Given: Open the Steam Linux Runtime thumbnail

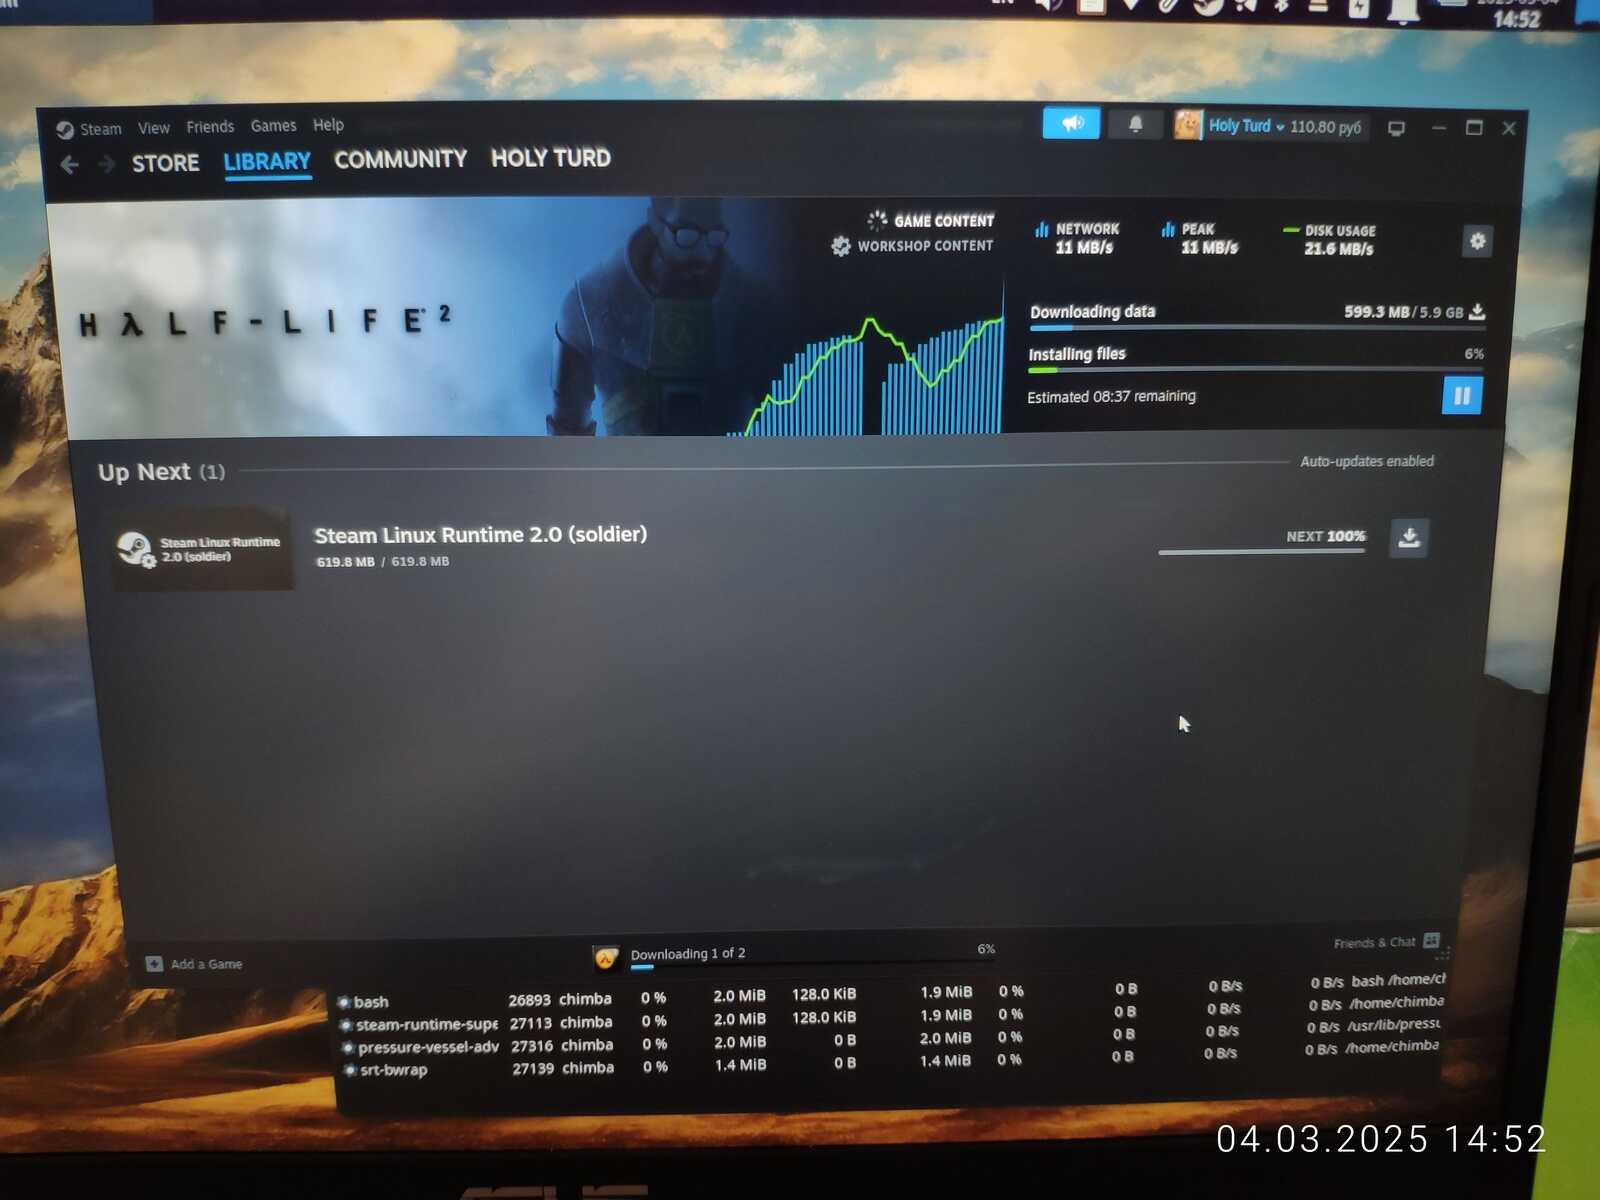Looking at the screenshot, I should (203, 549).
